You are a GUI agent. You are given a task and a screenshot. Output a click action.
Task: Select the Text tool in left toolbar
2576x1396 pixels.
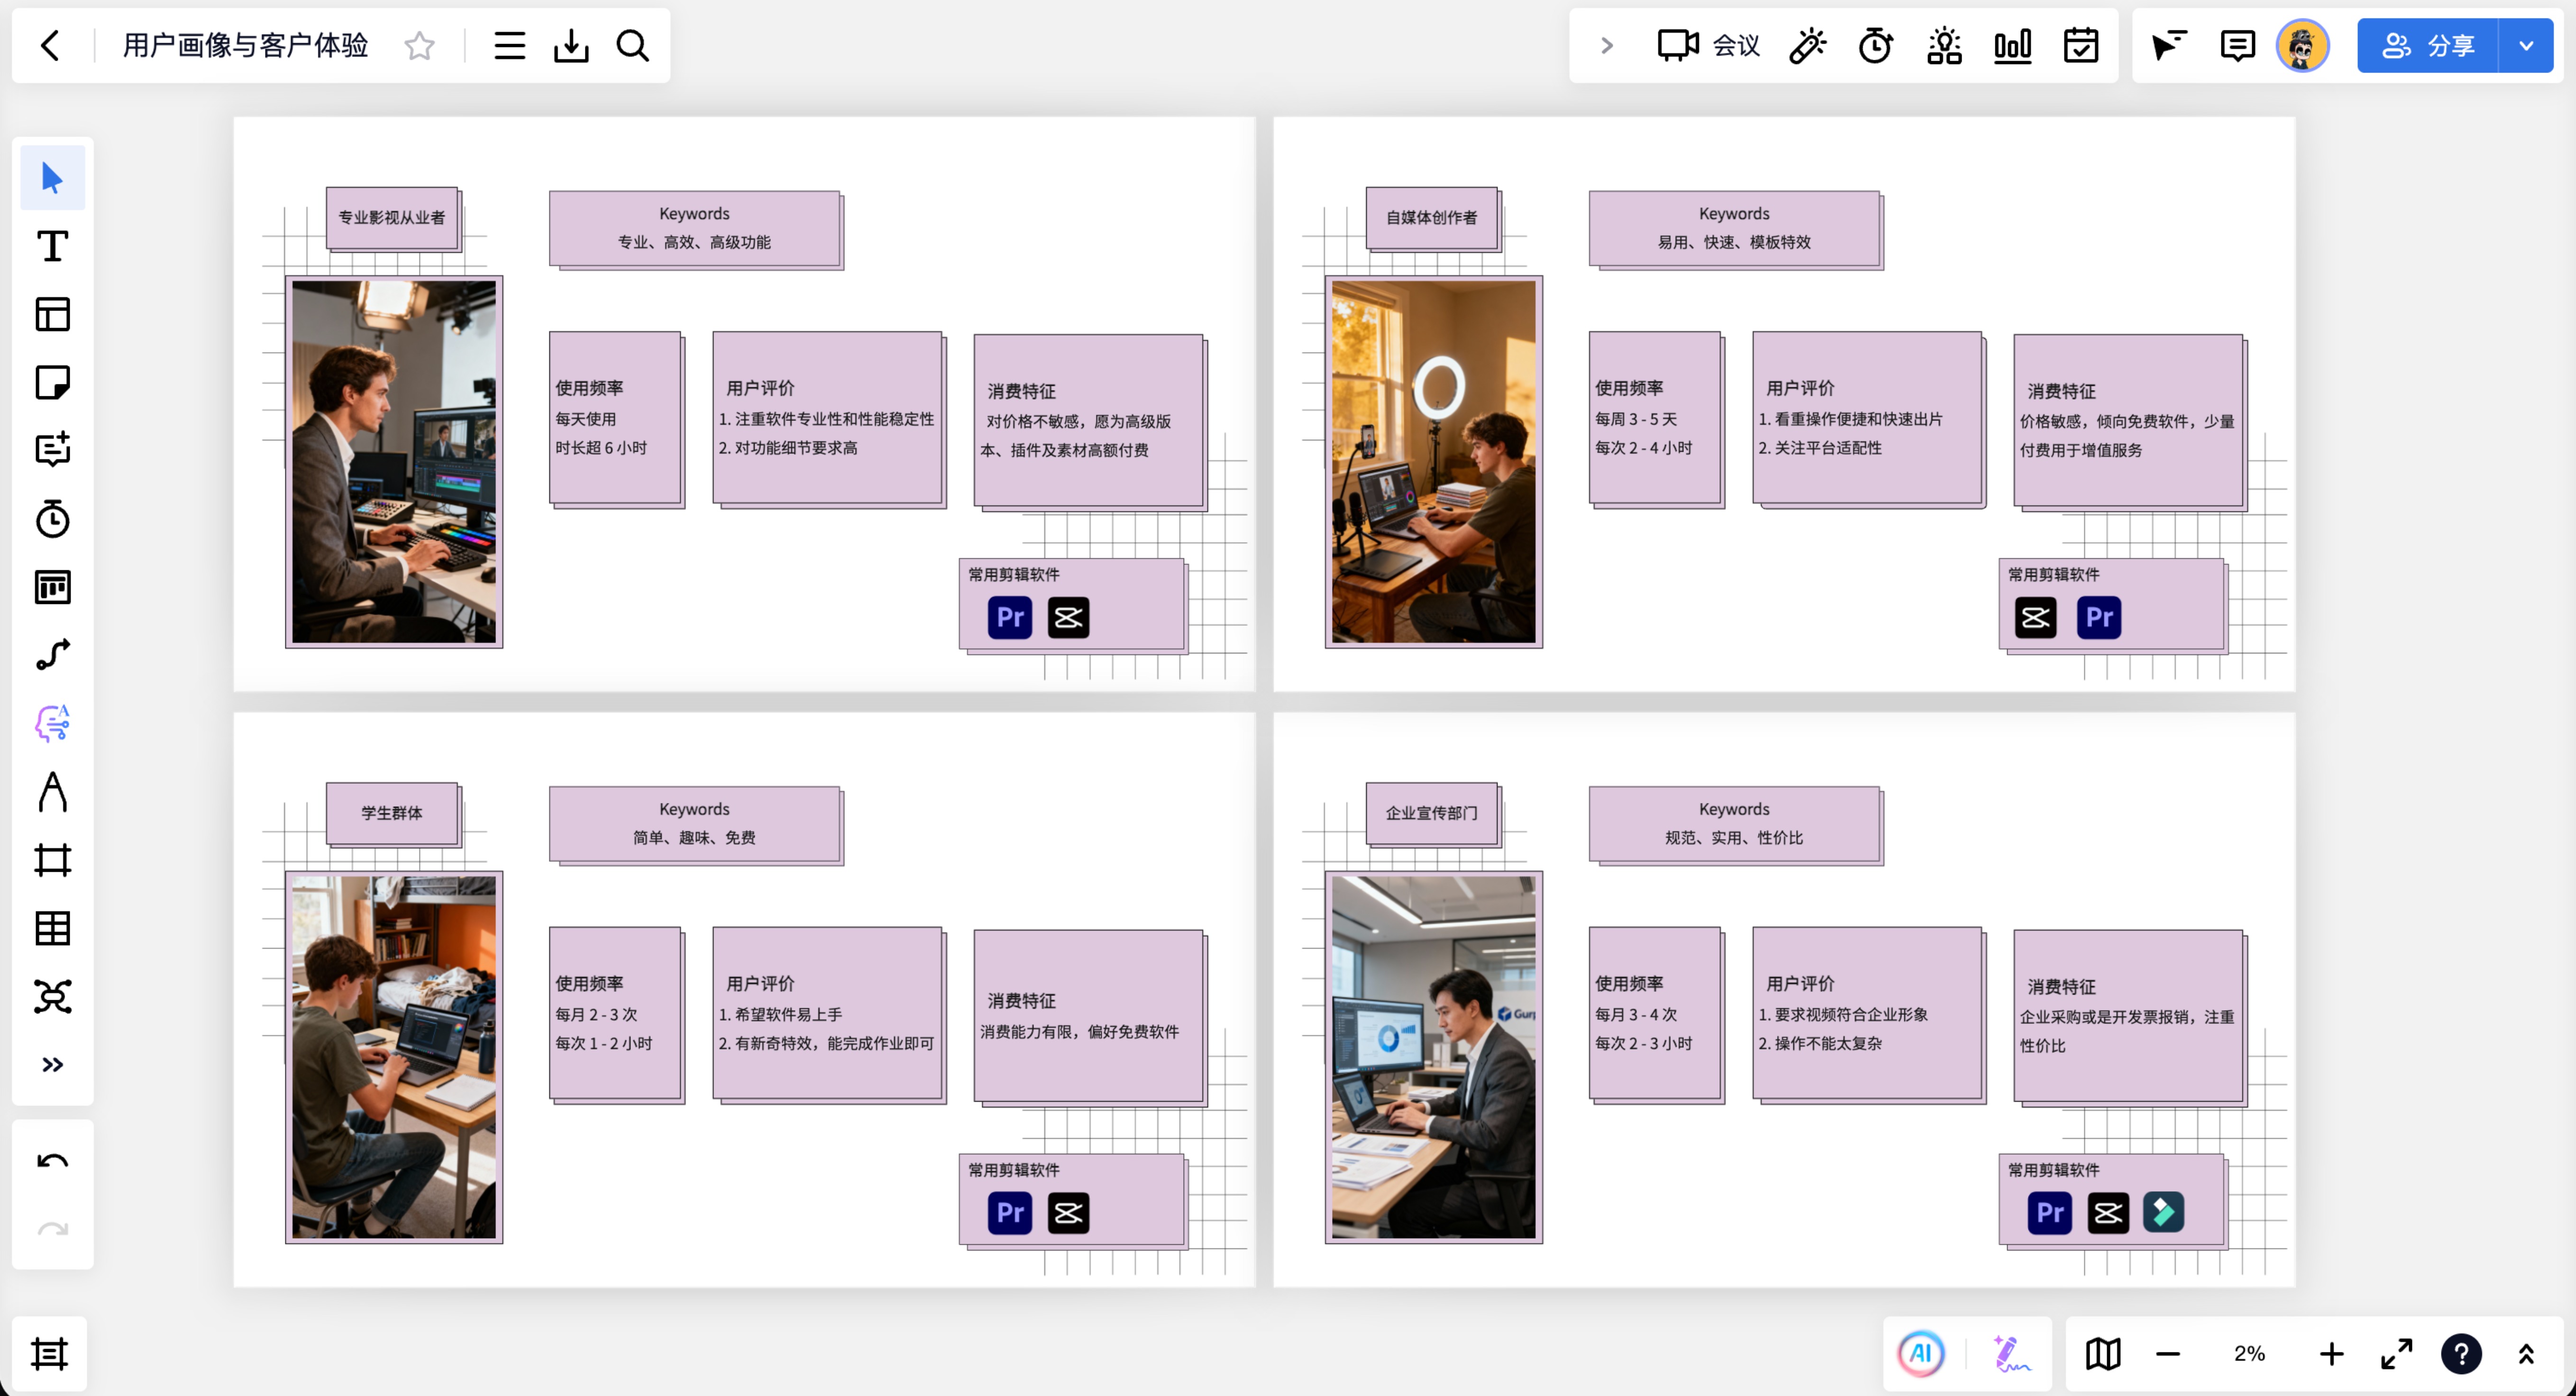pos(52,246)
